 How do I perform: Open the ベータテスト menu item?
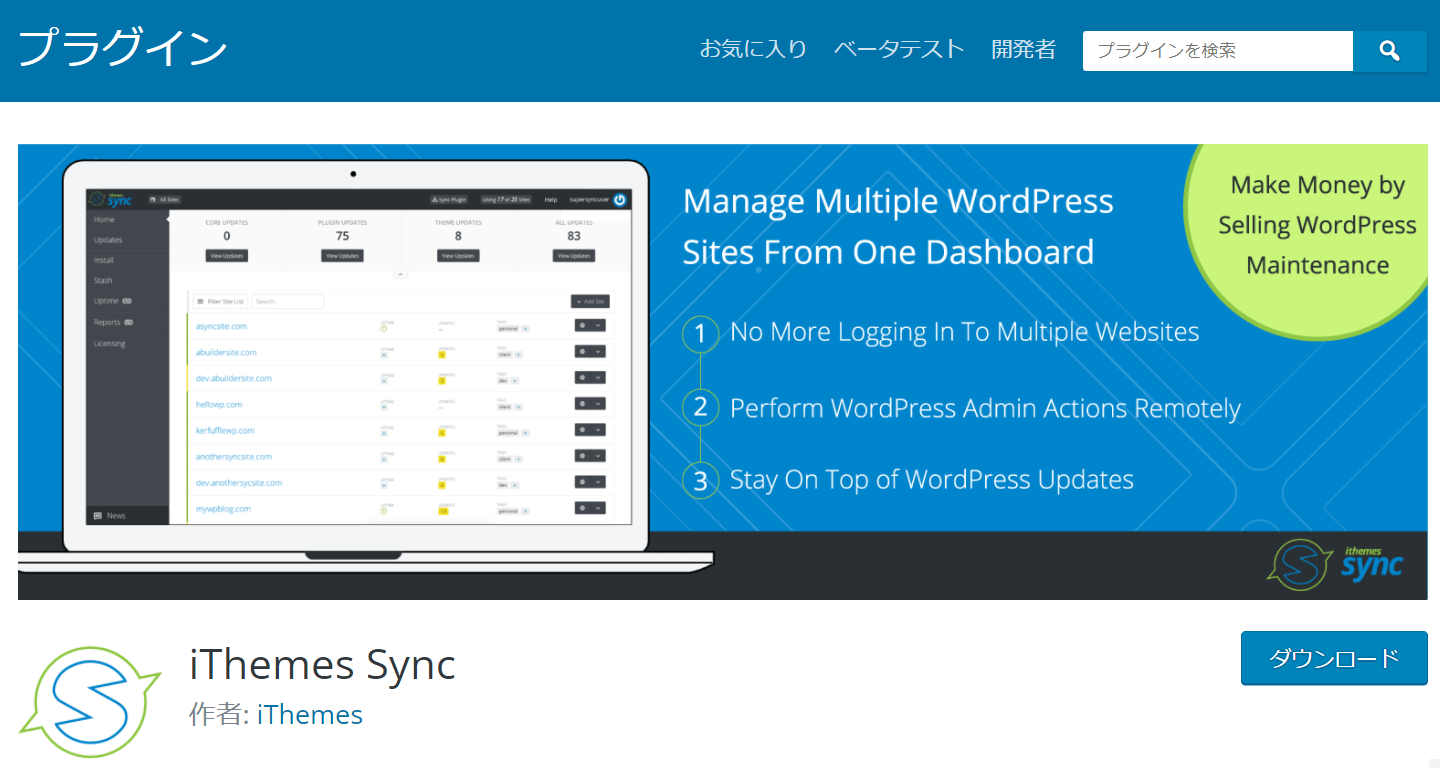pos(899,49)
